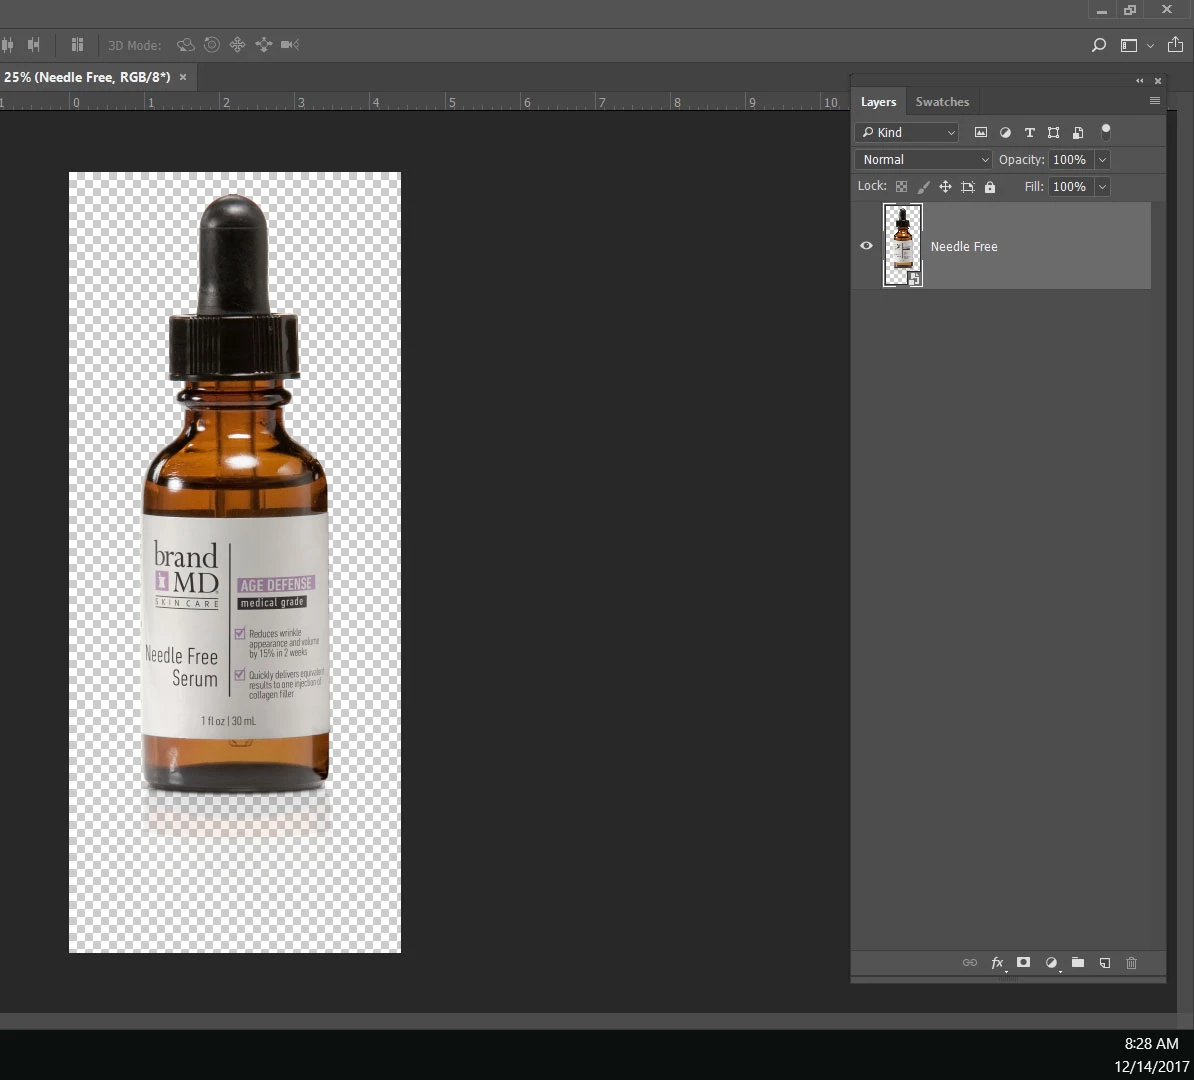Toggle lock transparent pixels
The height and width of the screenshot is (1080, 1194).
tap(901, 187)
